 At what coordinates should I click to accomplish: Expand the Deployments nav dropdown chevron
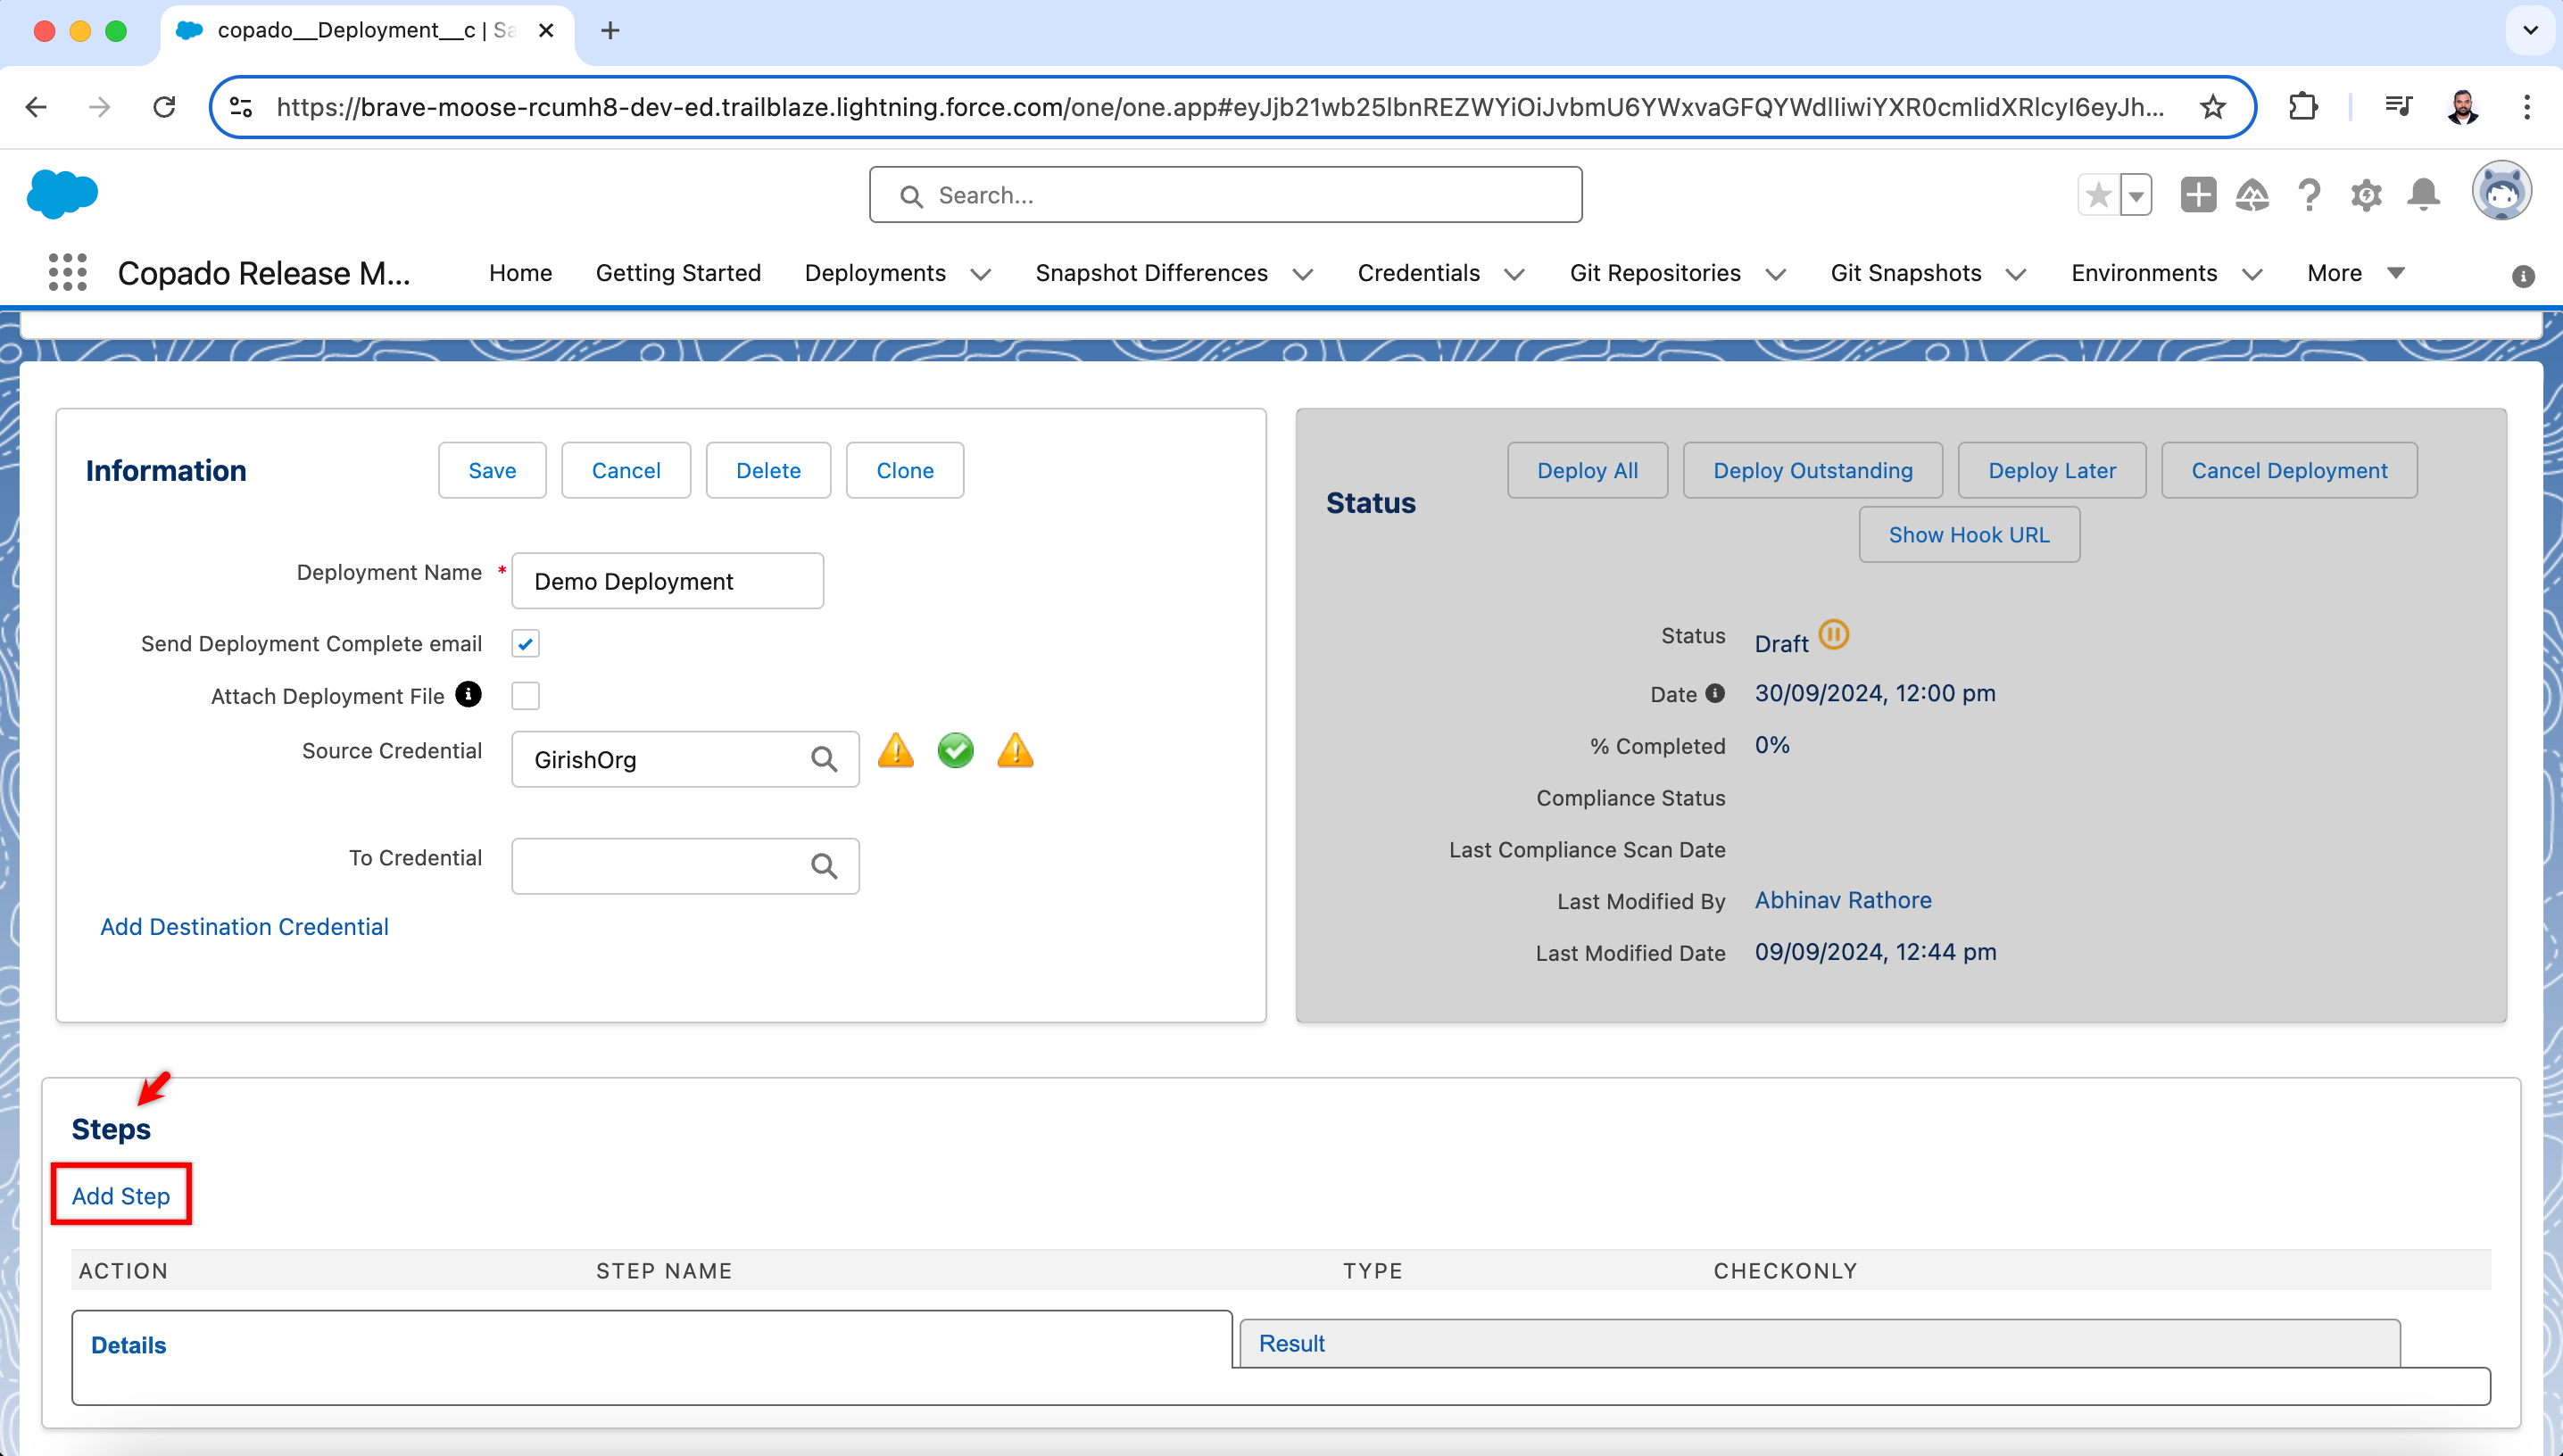981,274
